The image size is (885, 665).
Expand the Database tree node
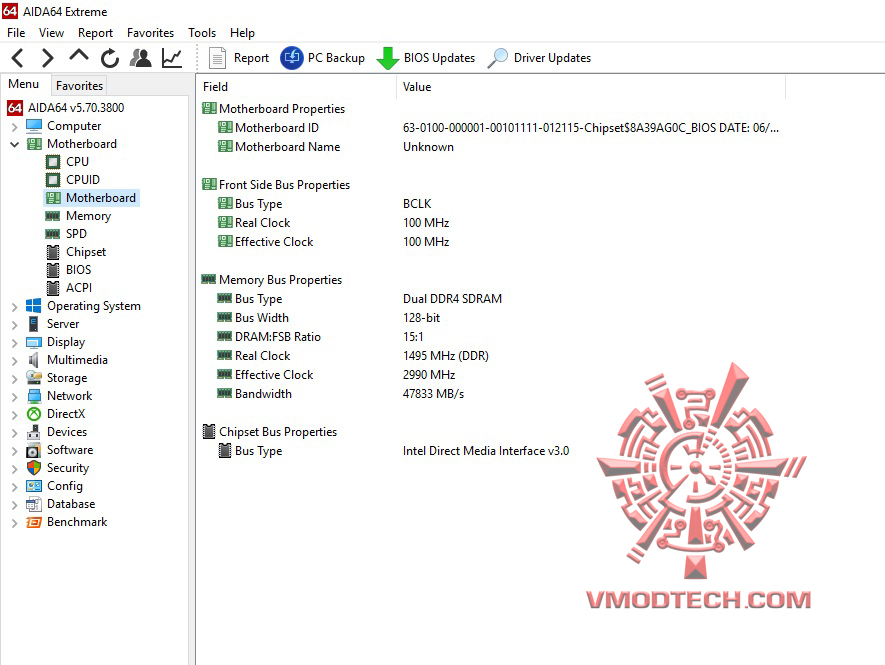[14, 505]
